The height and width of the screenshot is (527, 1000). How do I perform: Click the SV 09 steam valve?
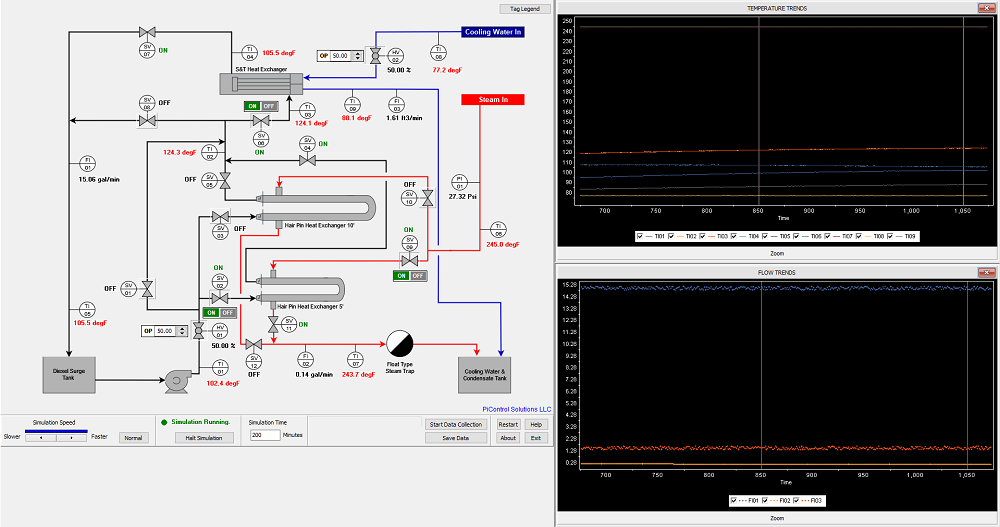tap(409, 260)
